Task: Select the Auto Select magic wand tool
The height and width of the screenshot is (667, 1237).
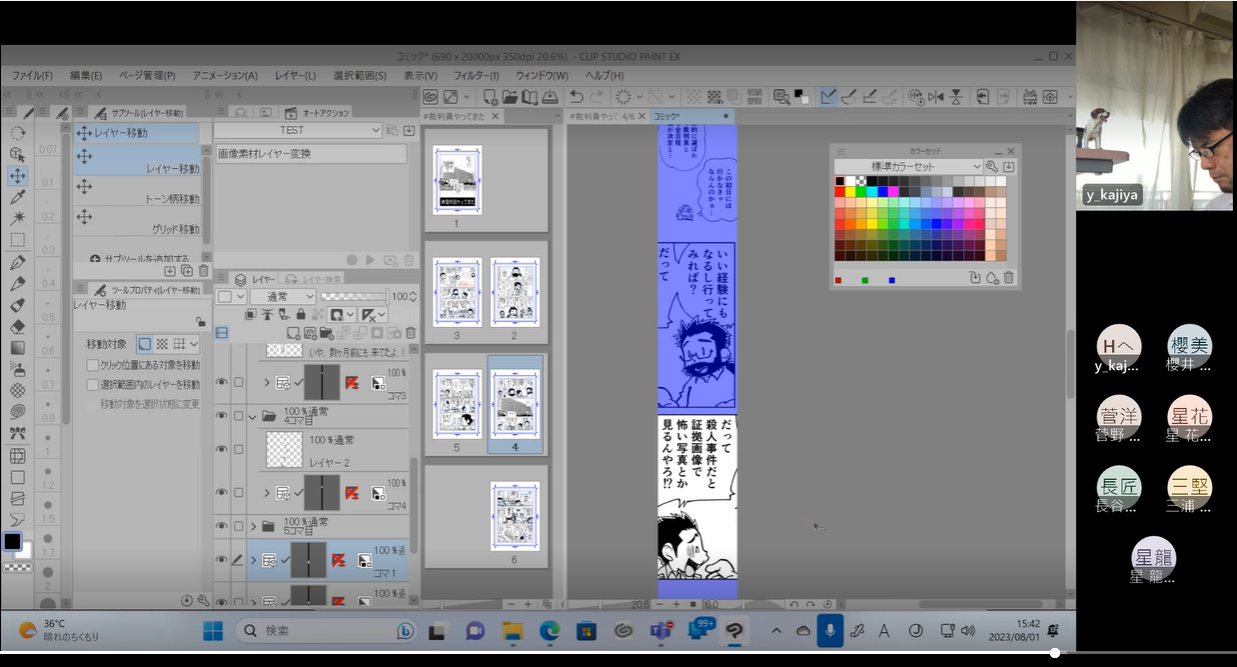Action: [17, 218]
